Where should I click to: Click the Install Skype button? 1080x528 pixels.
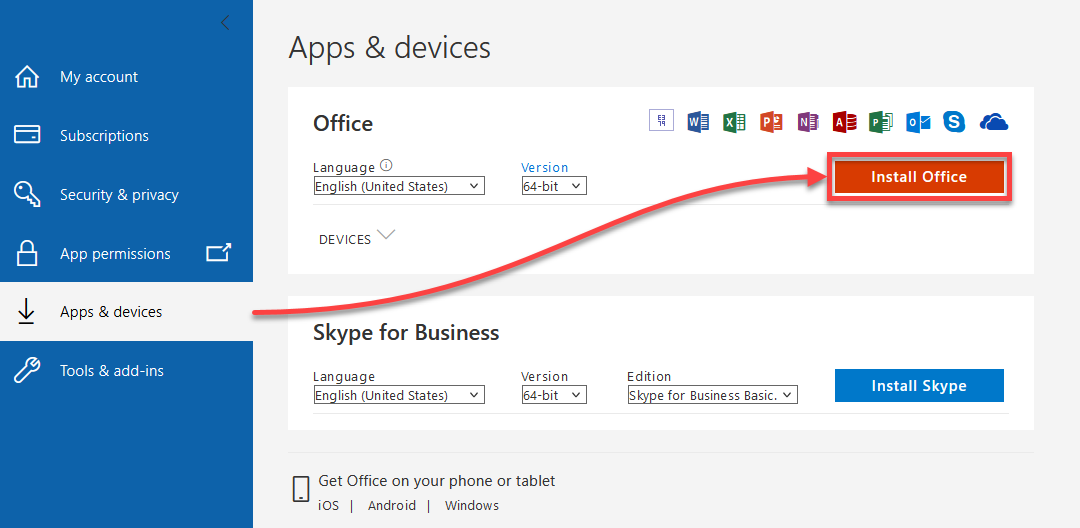click(x=919, y=386)
